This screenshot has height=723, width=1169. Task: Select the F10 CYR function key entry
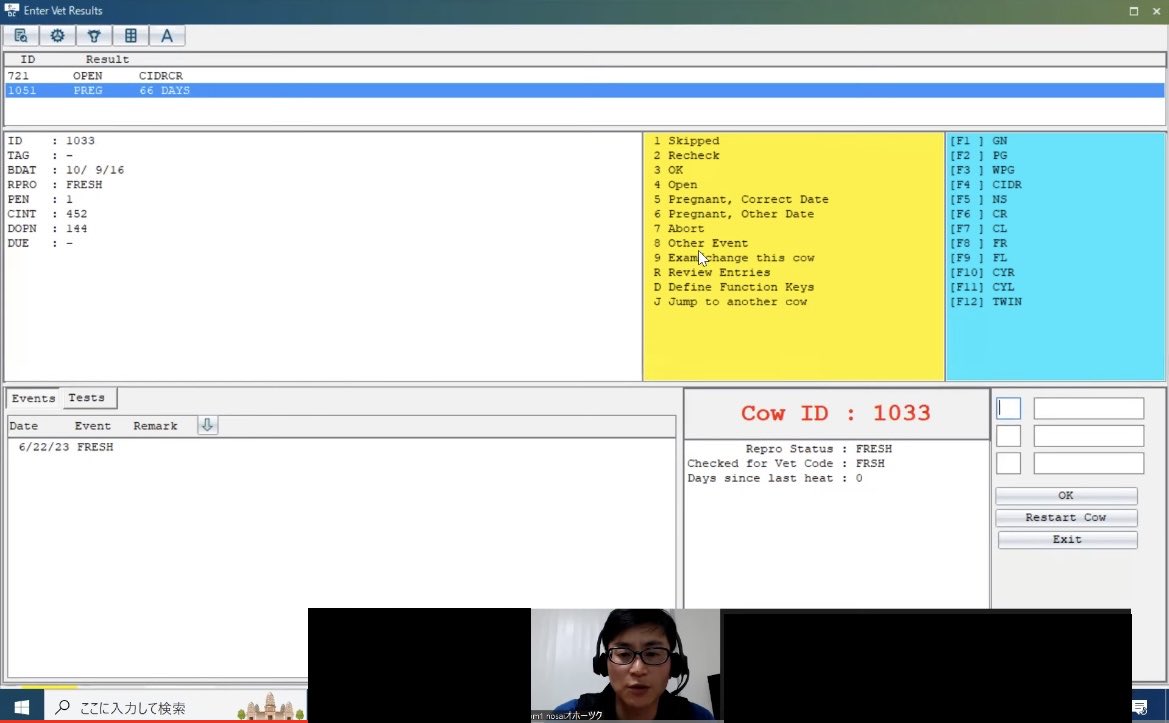[982, 273]
